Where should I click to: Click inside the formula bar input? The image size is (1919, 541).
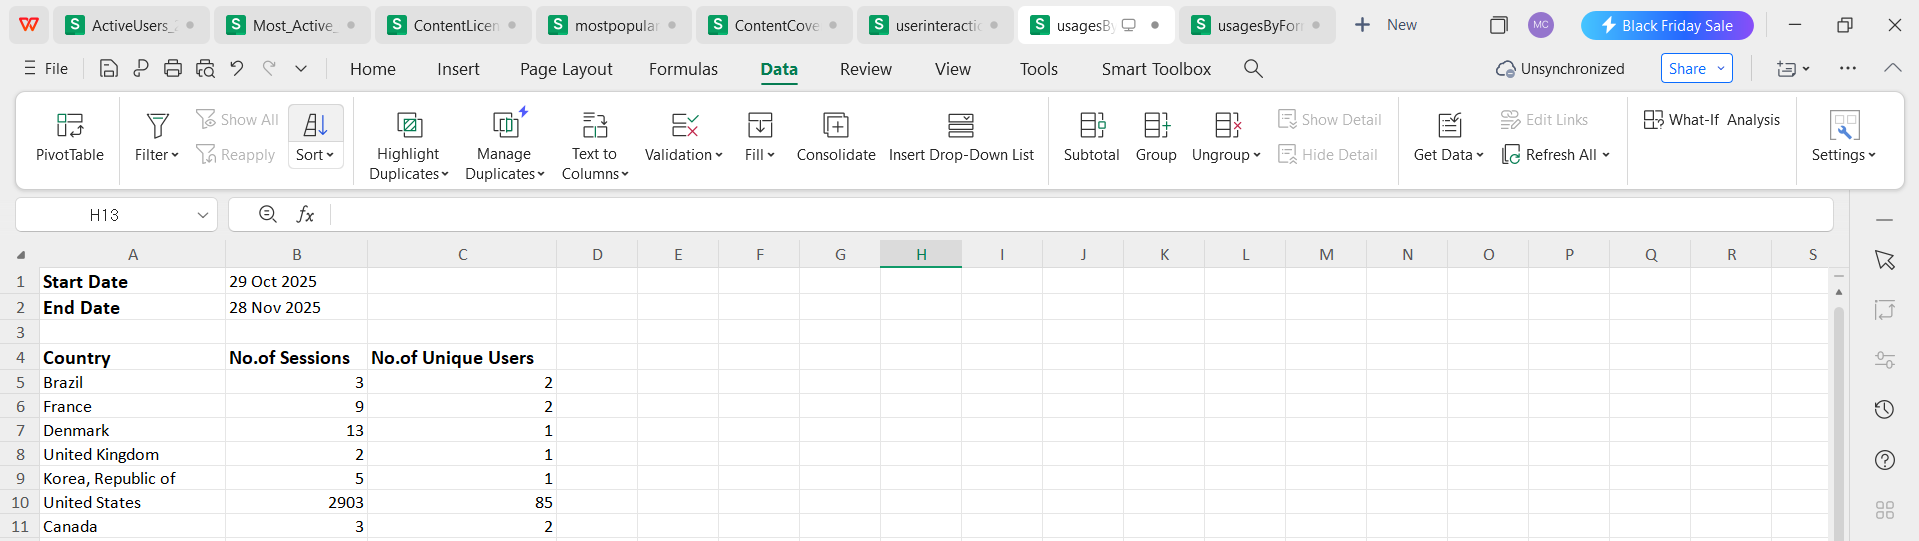click(1080, 215)
